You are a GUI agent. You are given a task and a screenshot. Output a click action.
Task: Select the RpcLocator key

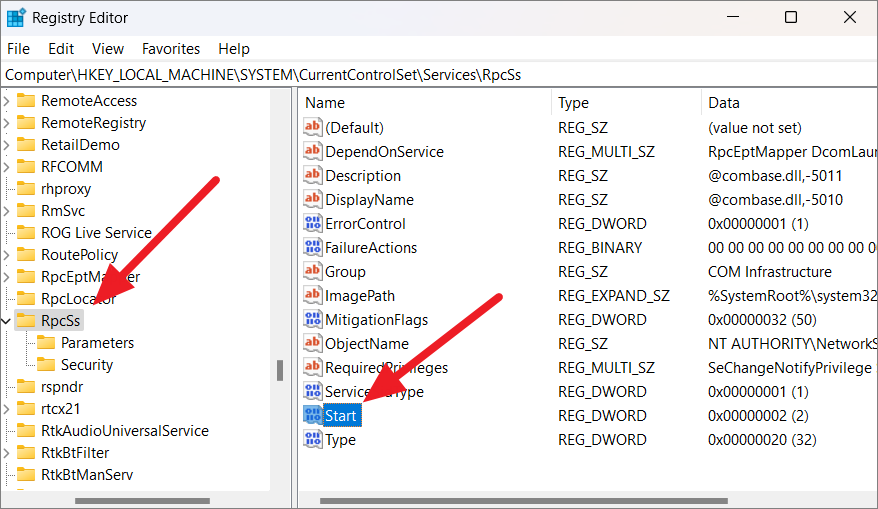[78, 299]
